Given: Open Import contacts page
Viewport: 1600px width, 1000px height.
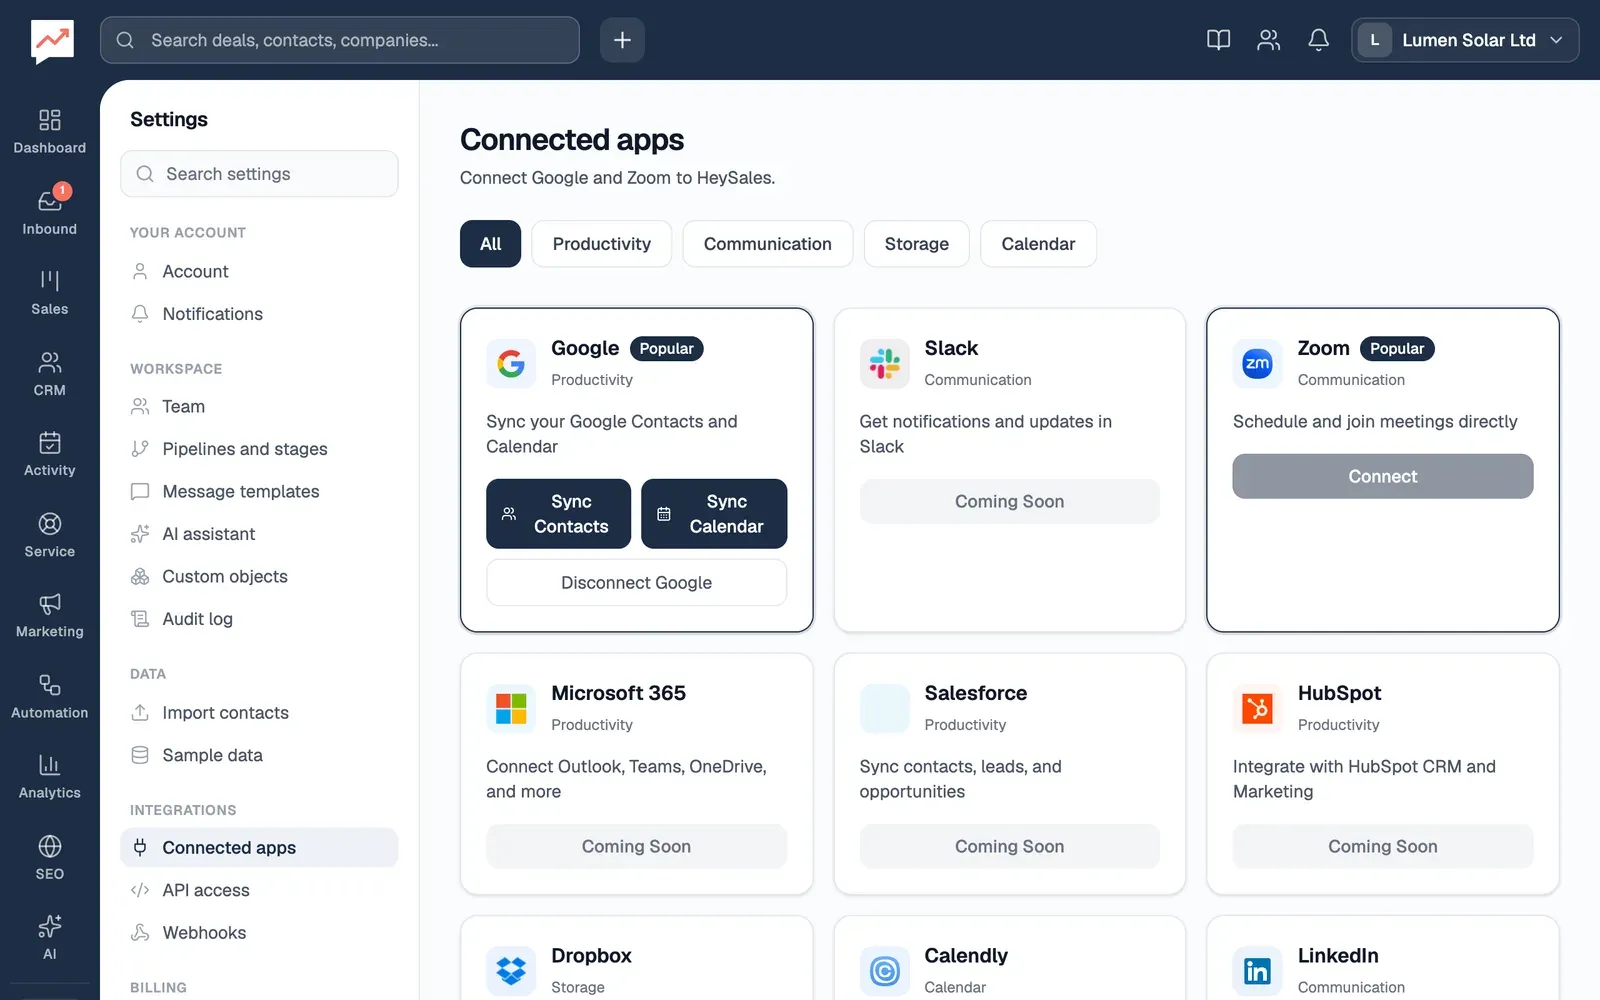Looking at the screenshot, I should tap(259, 713).
